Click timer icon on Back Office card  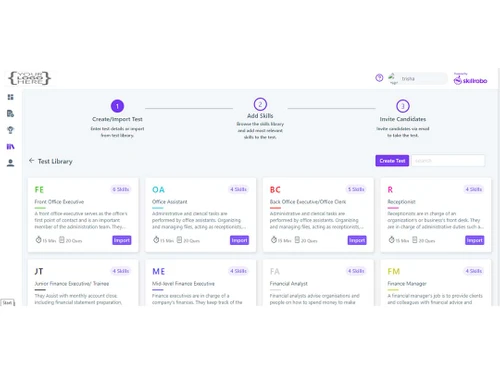(274, 240)
